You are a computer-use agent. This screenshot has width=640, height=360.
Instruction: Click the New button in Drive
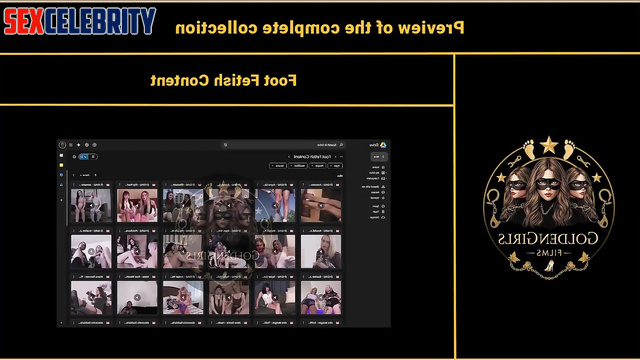pos(379,156)
